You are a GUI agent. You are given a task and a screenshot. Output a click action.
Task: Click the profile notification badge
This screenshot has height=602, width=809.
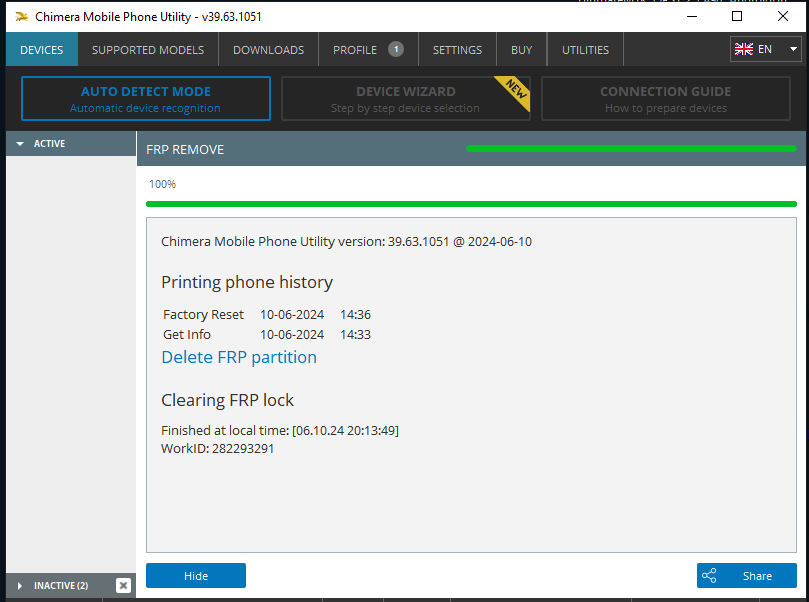(x=396, y=49)
